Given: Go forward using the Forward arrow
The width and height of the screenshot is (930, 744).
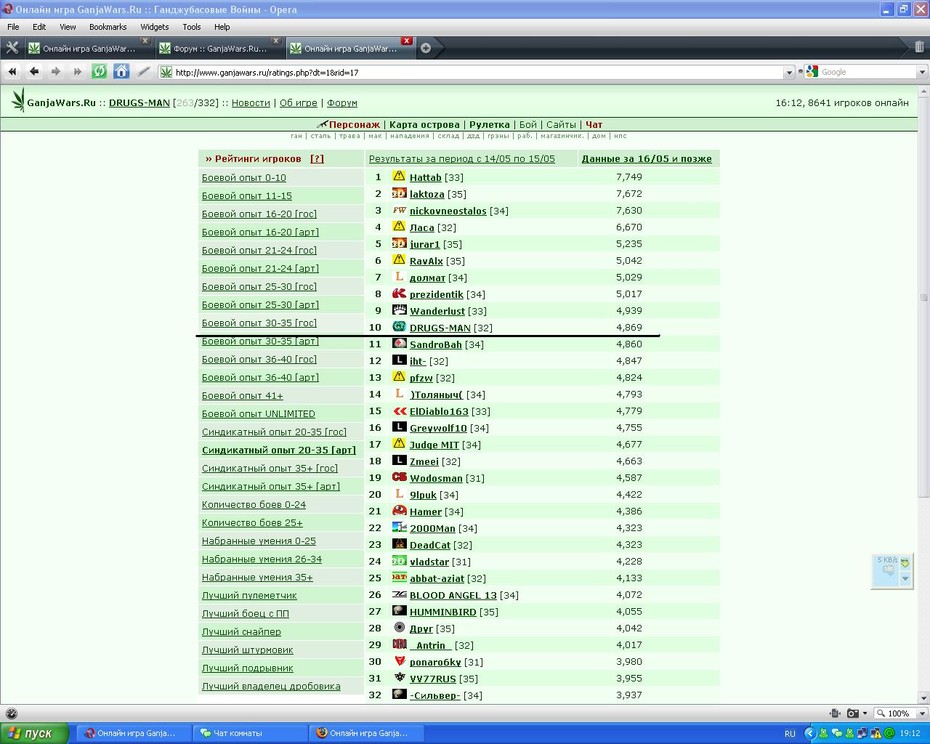Looking at the screenshot, I should point(56,72).
